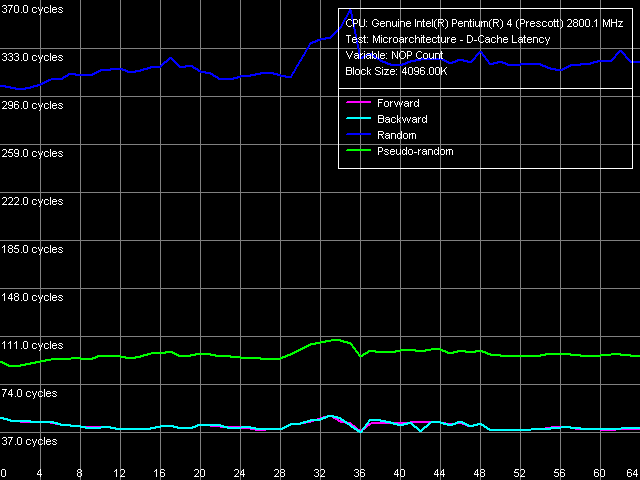Click the Random curve peak near 35
640x480 pixels.
pyautogui.click(x=350, y=10)
